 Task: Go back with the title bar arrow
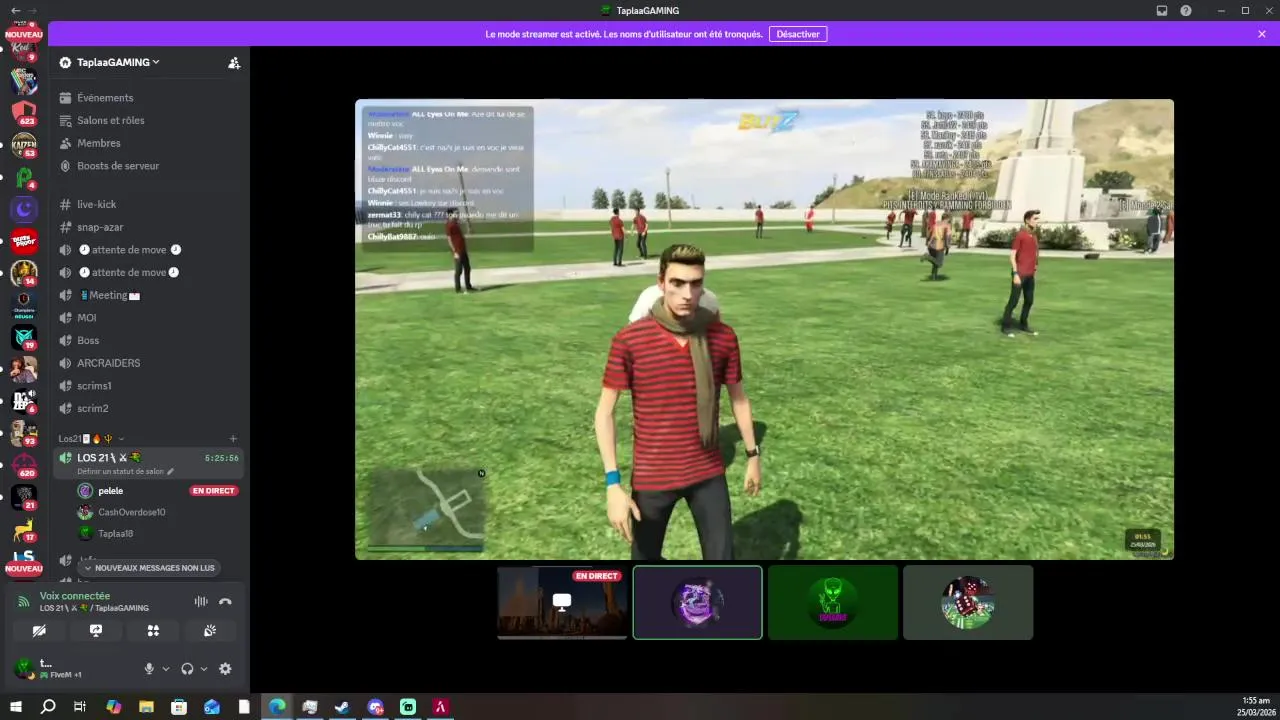tap(14, 10)
